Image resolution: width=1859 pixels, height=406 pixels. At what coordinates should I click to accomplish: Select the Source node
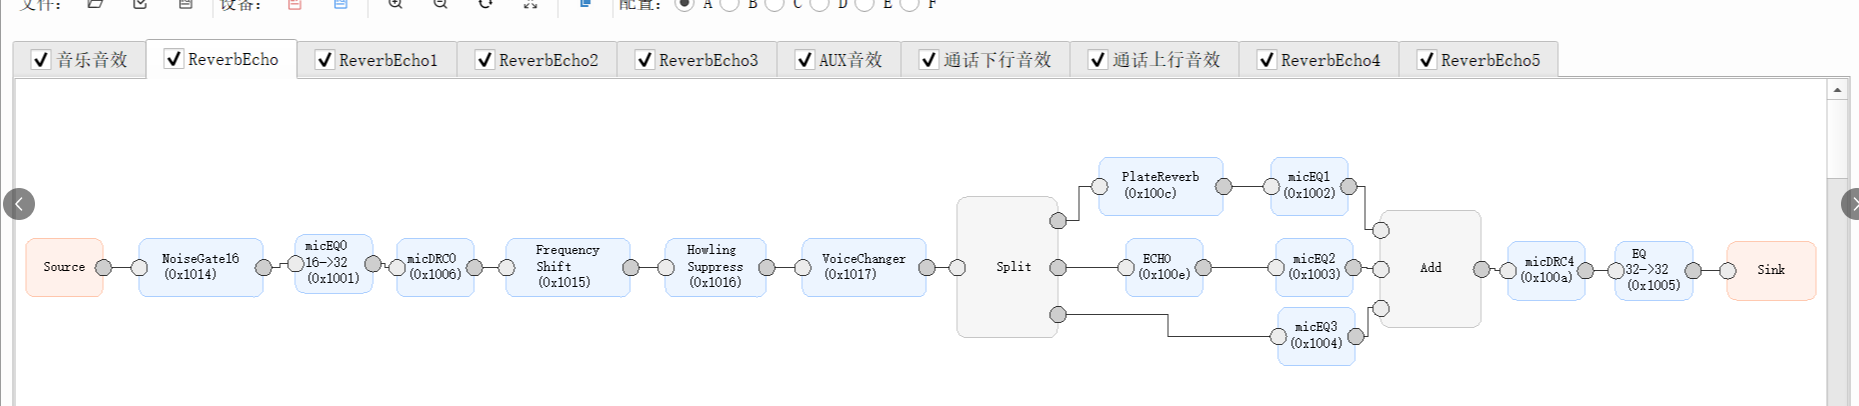point(64,267)
